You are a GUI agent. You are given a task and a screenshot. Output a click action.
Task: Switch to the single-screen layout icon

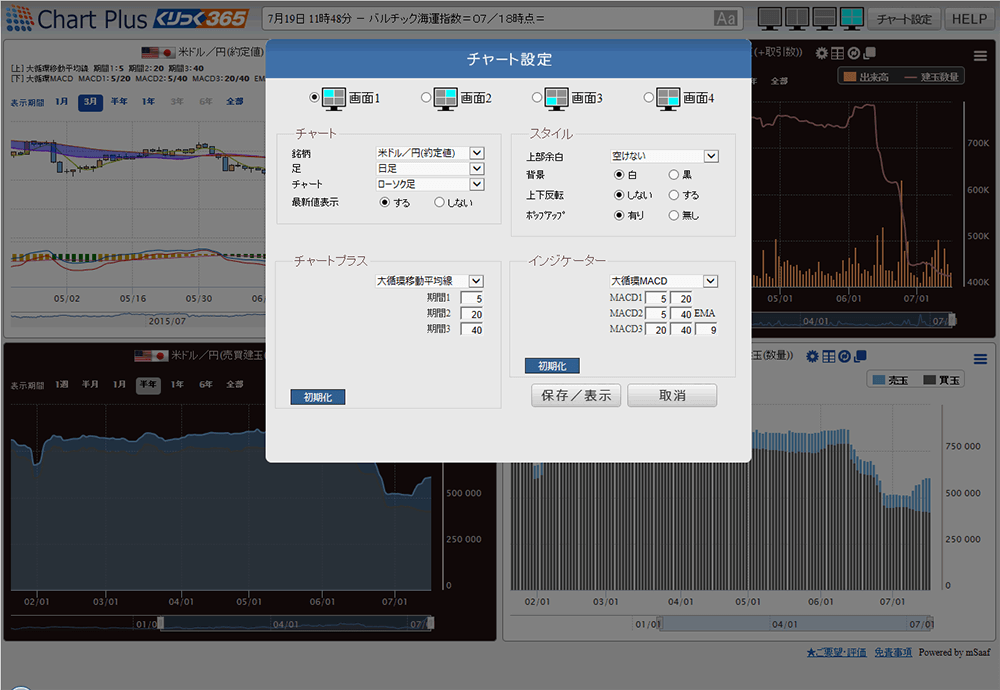[x=770, y=17]
